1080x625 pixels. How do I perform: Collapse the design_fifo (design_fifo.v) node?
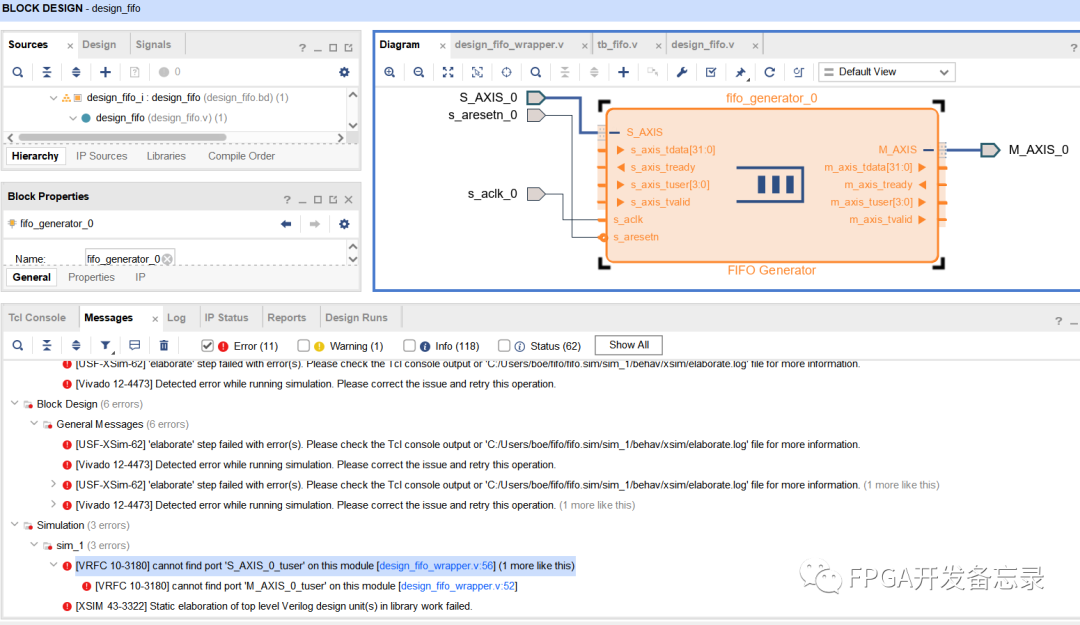(x=72, y=118)
